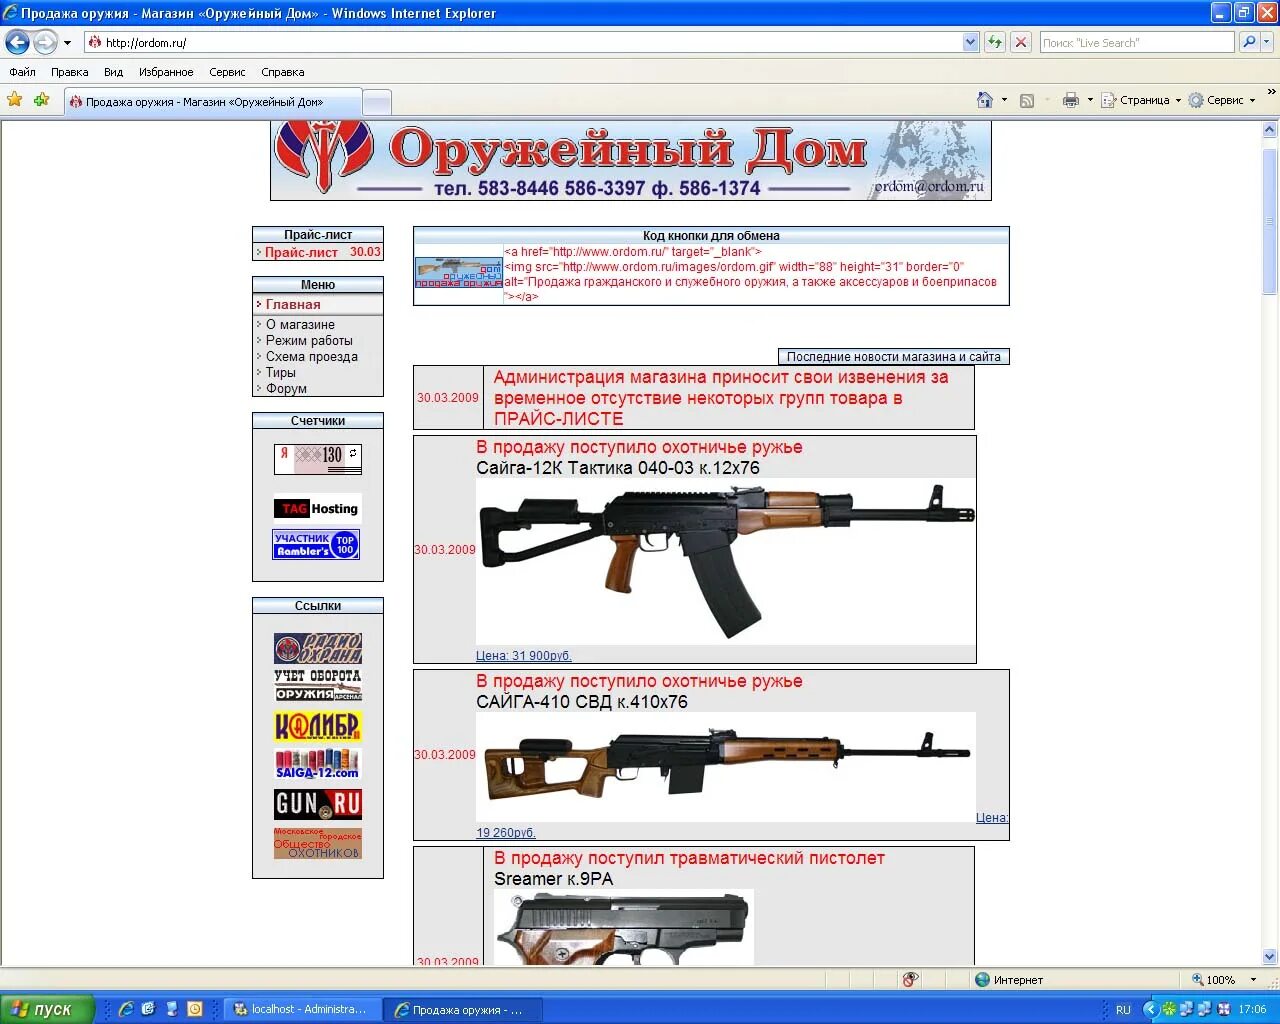
Task: Click the TAG Hosting banner
Action: (316, 509)
